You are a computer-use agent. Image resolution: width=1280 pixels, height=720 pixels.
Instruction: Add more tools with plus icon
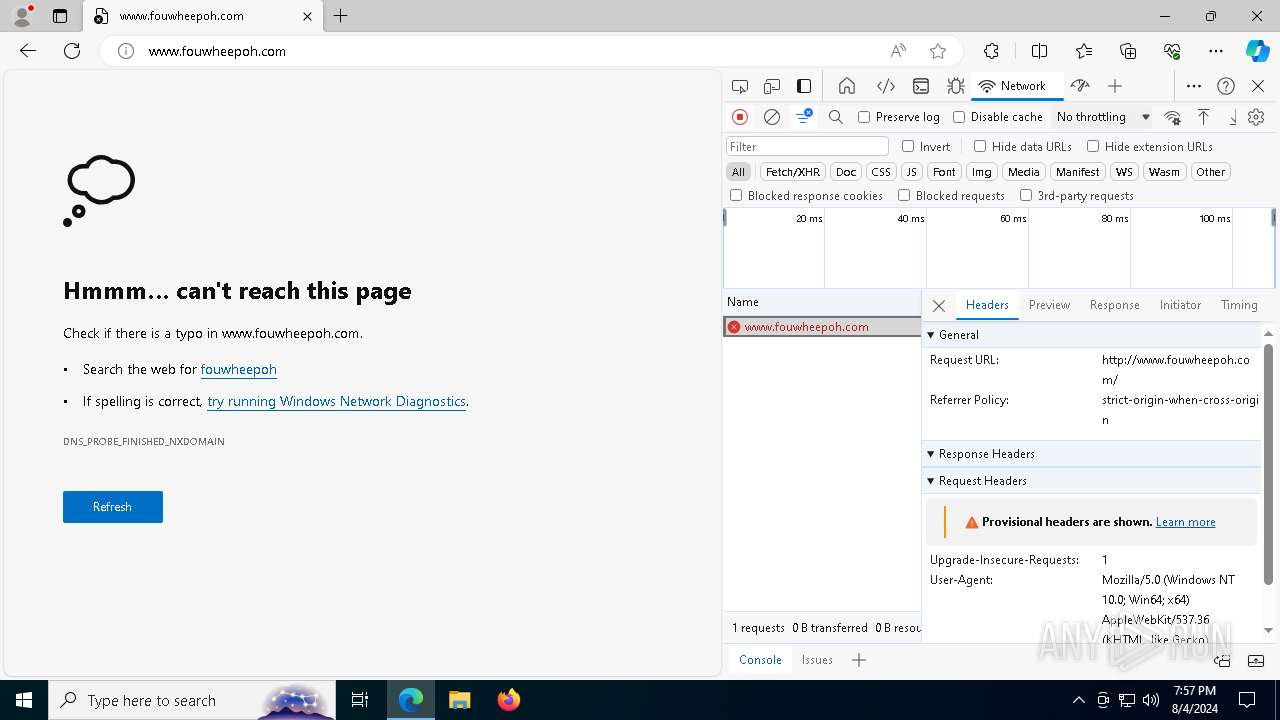tap(1115, 86)
